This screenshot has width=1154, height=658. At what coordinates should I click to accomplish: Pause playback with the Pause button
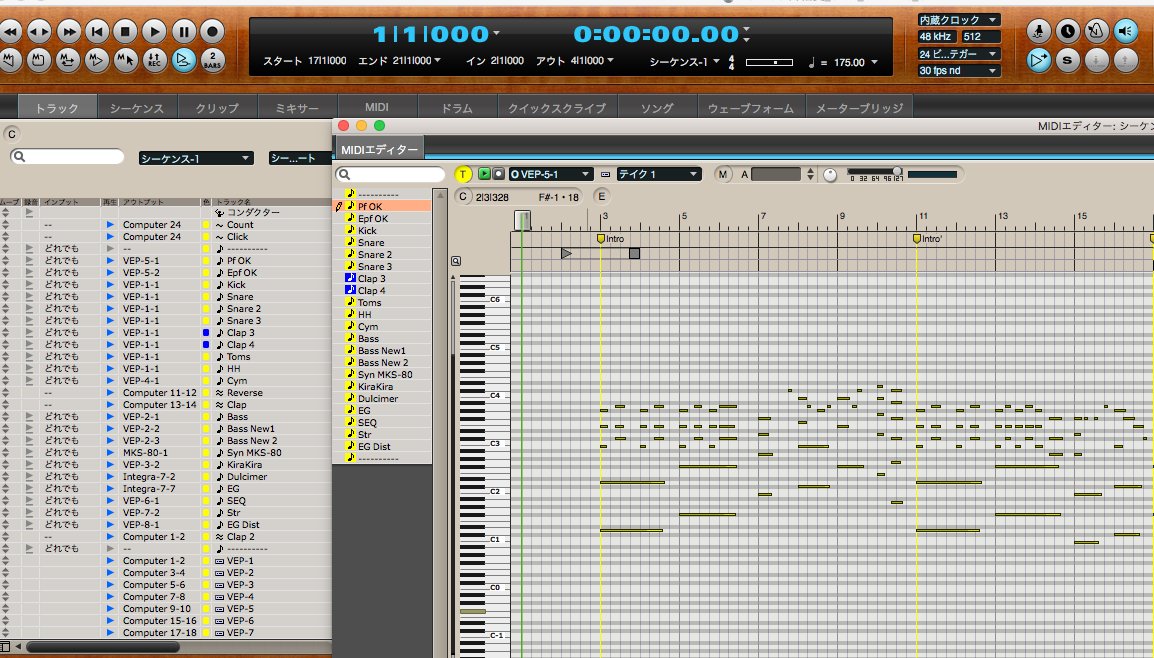point(183,32)
